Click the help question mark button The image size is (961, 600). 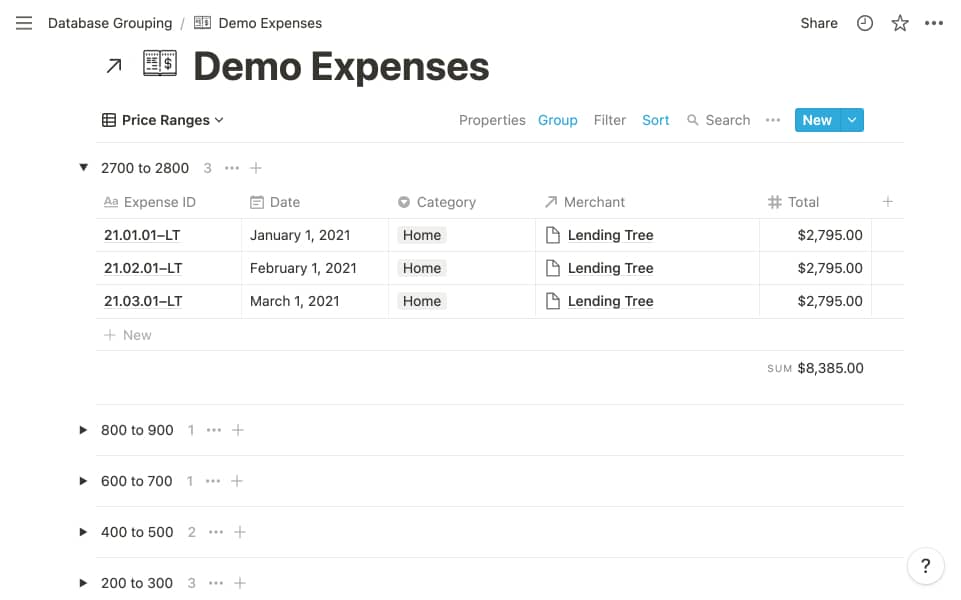926,565
